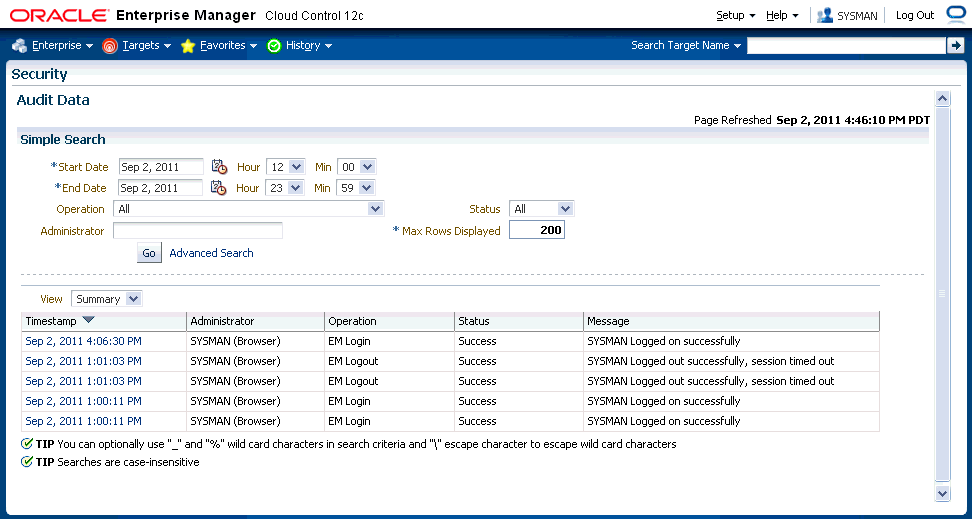Image resolution: width=972 pixels, height=519 pixels.
Task: Open the Status dropdown
Action: (542, 209)
